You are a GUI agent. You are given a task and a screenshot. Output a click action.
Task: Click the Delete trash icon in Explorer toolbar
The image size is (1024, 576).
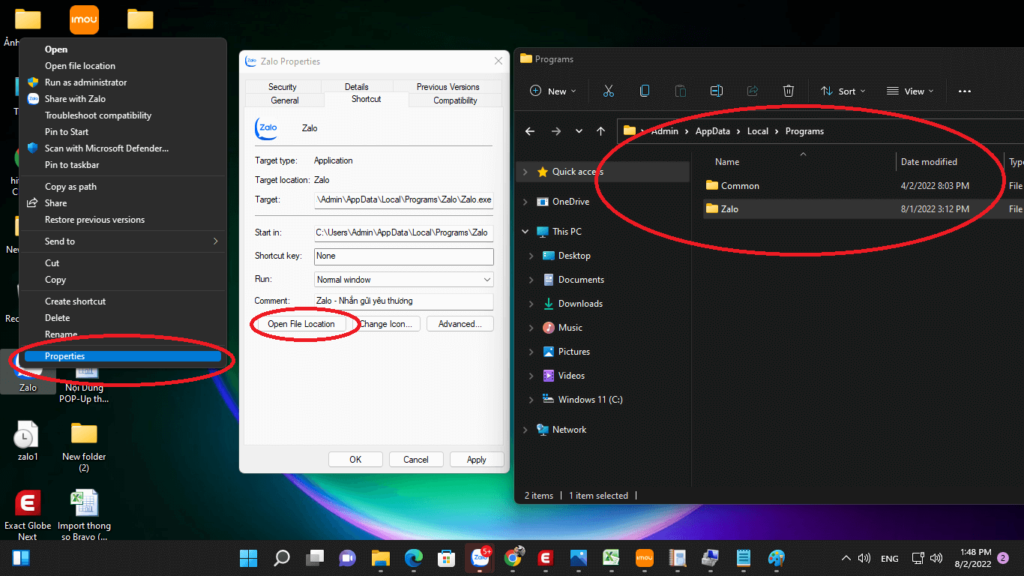pyautogui.click(x=788, y=91)
